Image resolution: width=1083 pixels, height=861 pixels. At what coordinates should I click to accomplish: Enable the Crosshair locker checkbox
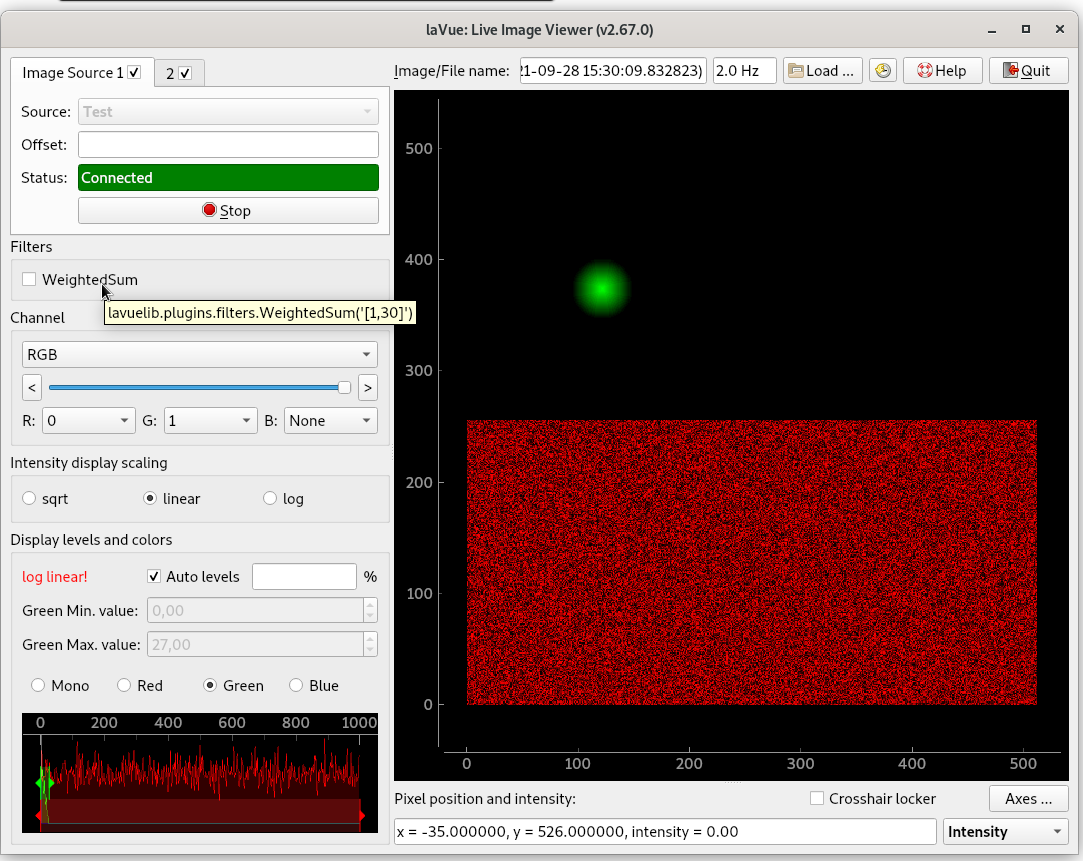point(817,799)
